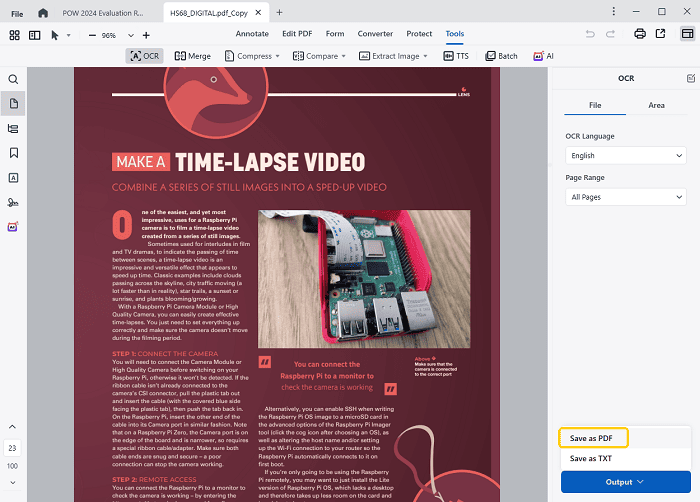The height and width of the screenshot is (502, 700).
Task: Open the Page Range dropdown showing All Pages
Action: click(625, 197)
